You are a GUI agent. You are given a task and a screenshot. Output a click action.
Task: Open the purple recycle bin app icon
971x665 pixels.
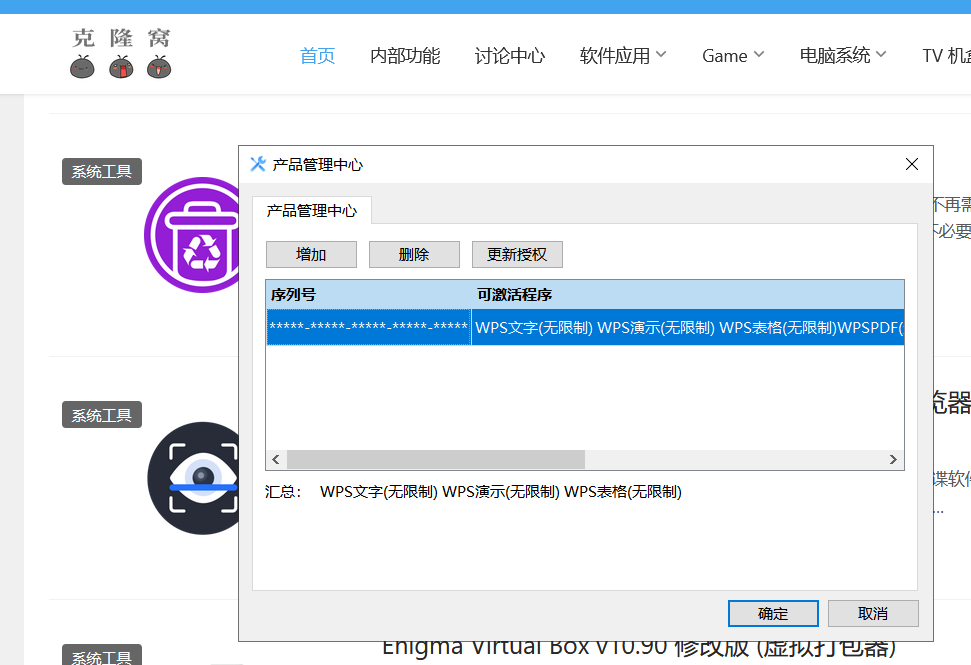(x=192, y=235)
